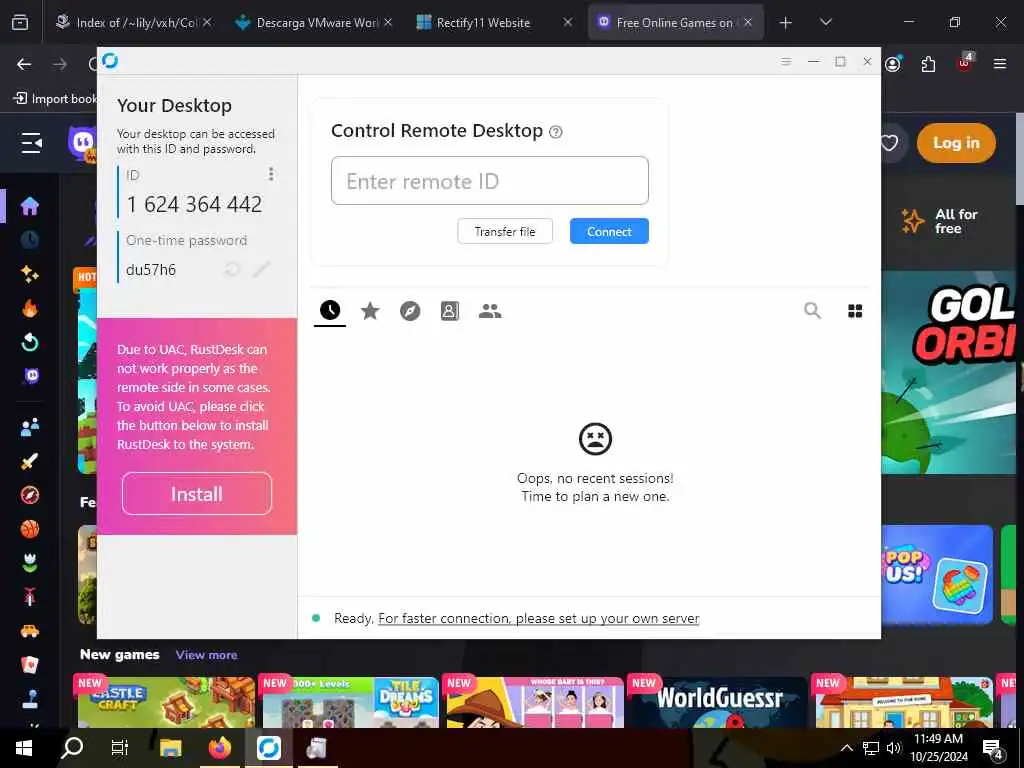Open the ID options three-dot menu

tap(271, 174)
